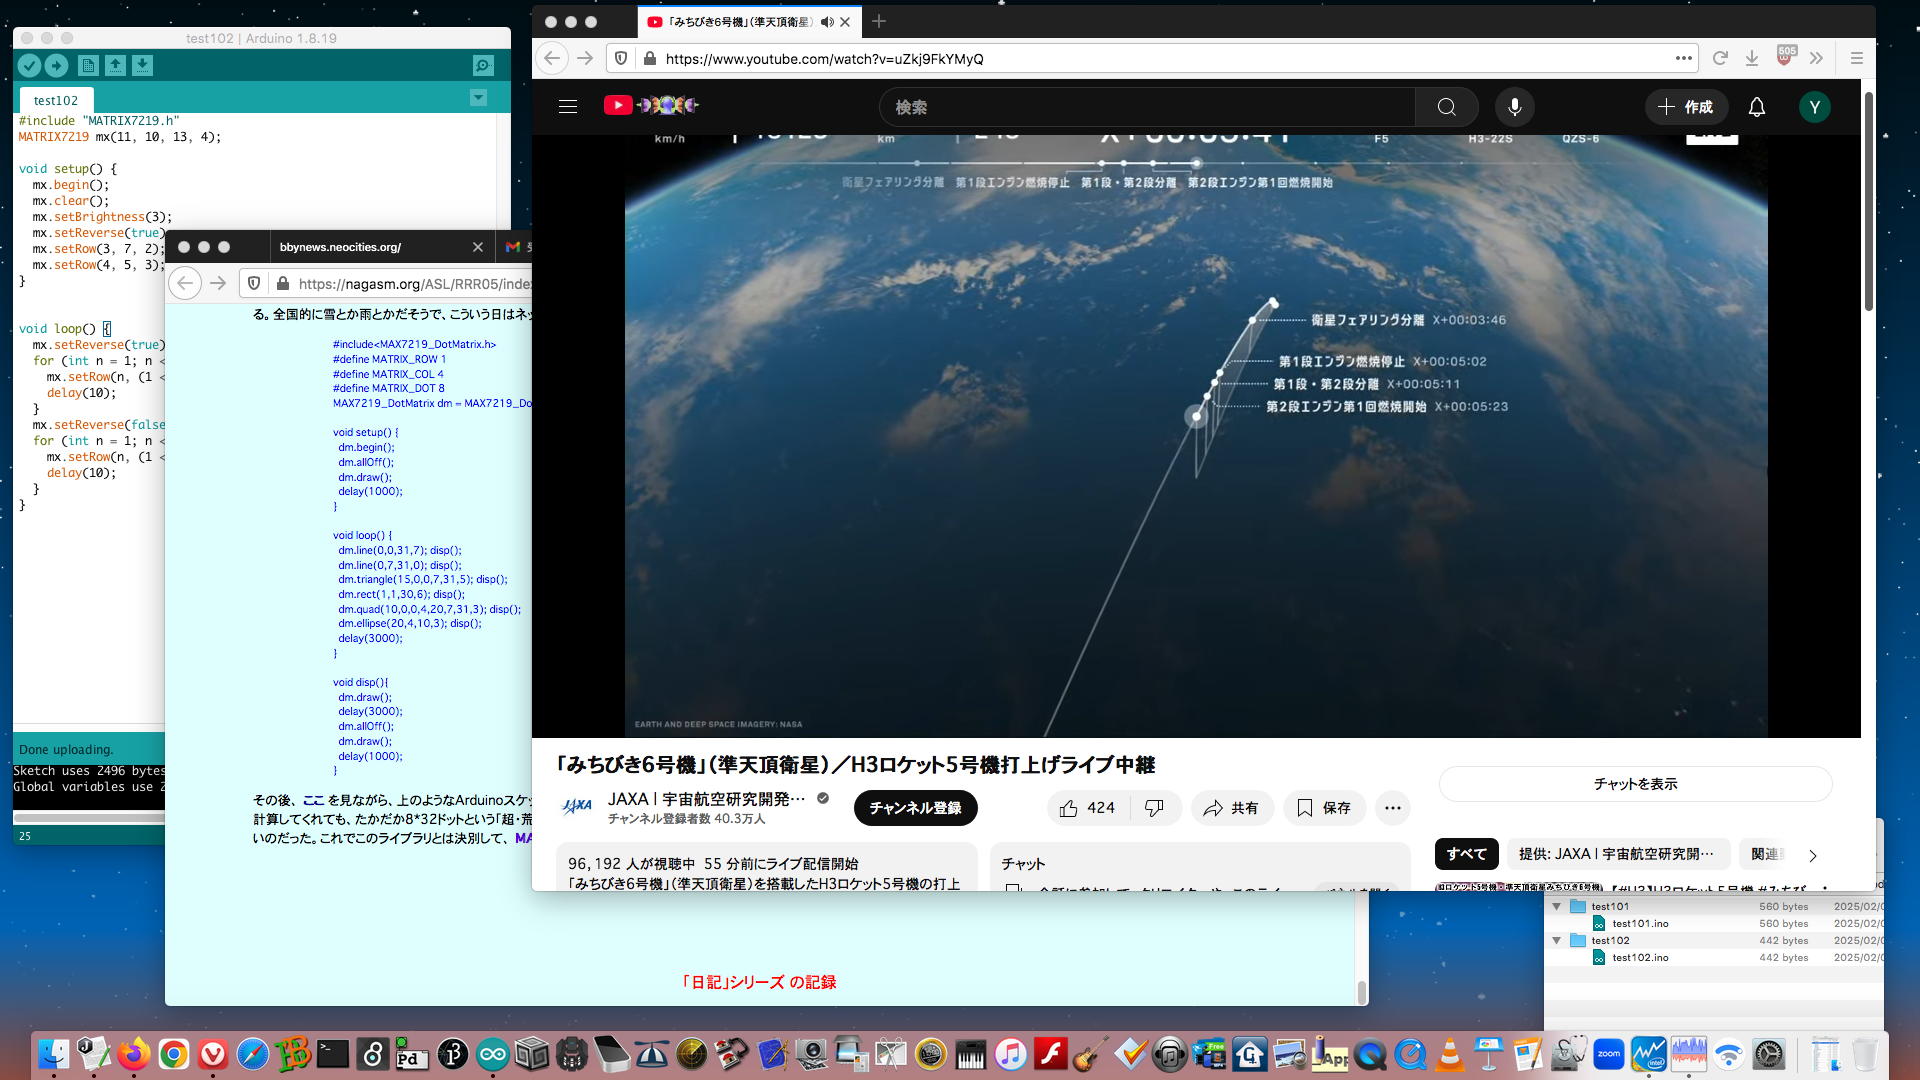
Task: Open the Arduino Serial Monitor
Action: pyautogui.click(x=483, y=66)
